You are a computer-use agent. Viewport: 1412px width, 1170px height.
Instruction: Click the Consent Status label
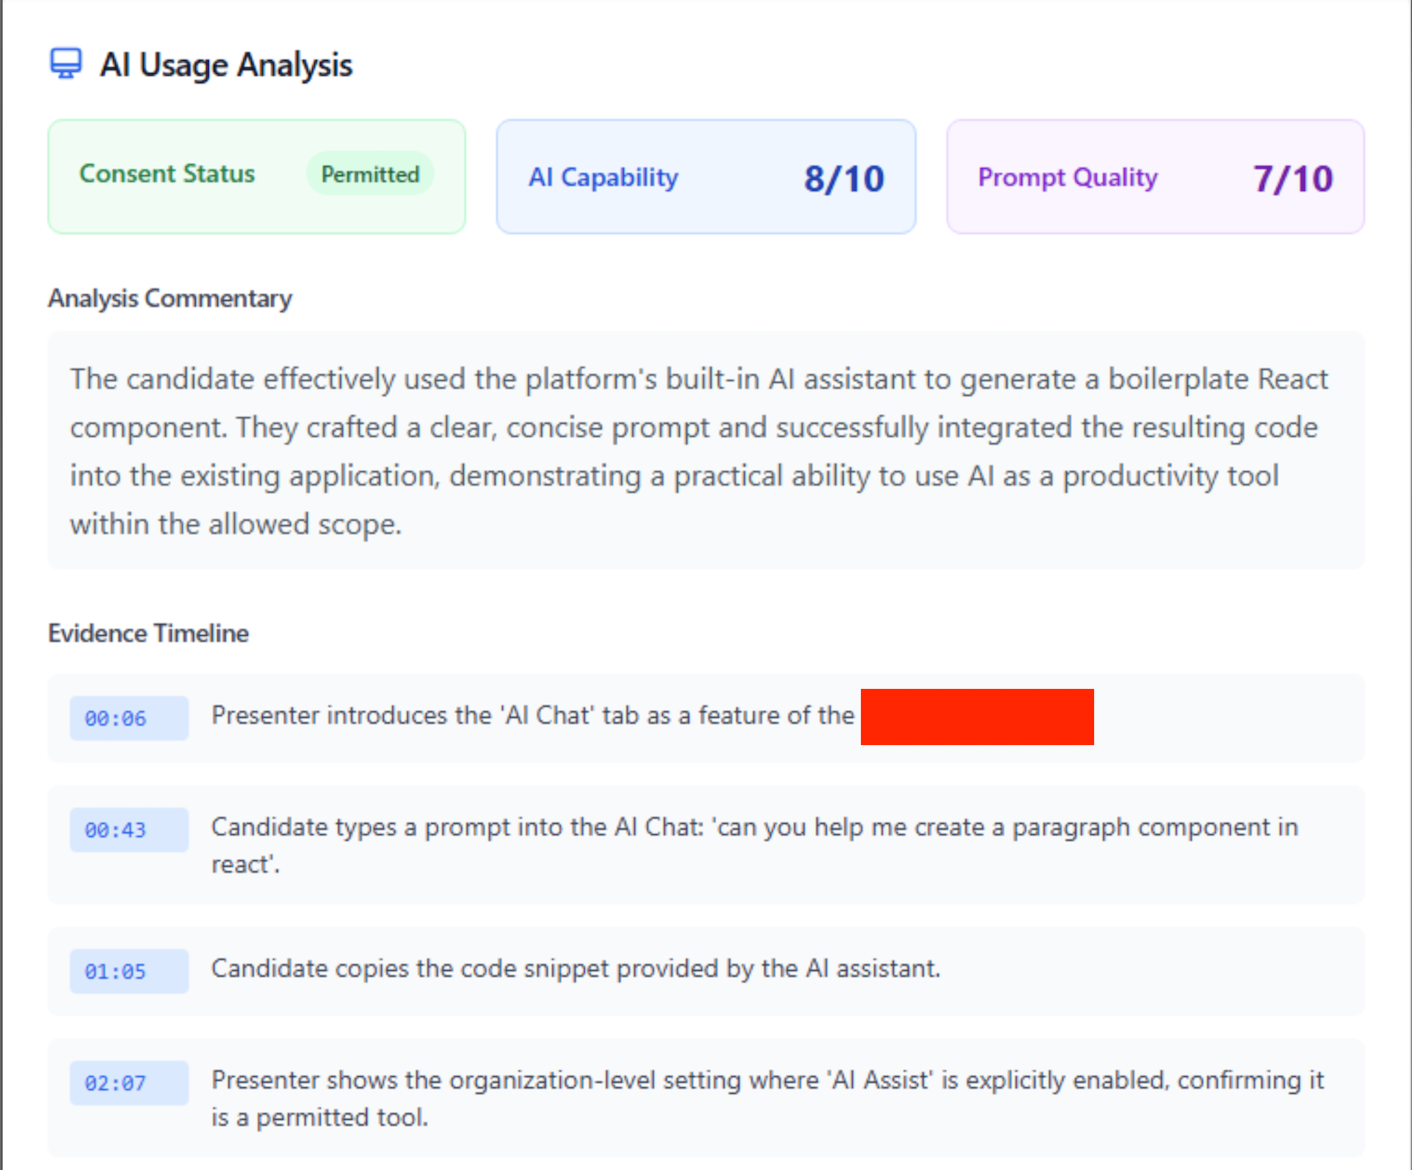(167, 174)
